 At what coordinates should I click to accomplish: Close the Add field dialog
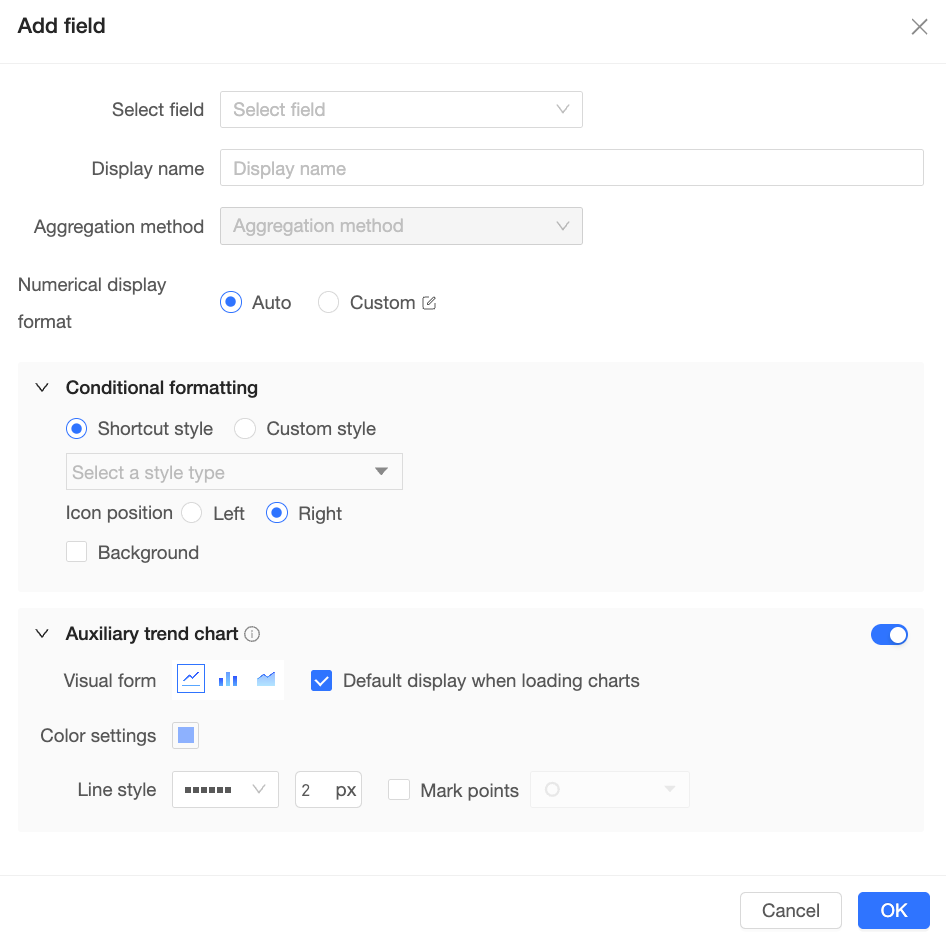[x=919, y=27]
